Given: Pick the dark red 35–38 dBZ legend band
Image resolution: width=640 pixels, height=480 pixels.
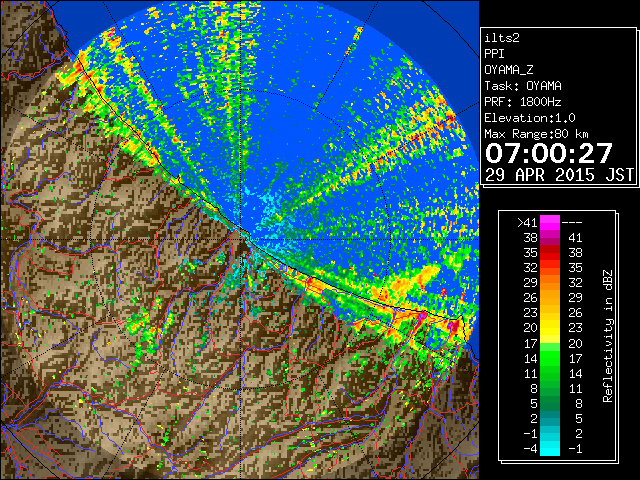Looking at the screenshot, I should 550,253.
